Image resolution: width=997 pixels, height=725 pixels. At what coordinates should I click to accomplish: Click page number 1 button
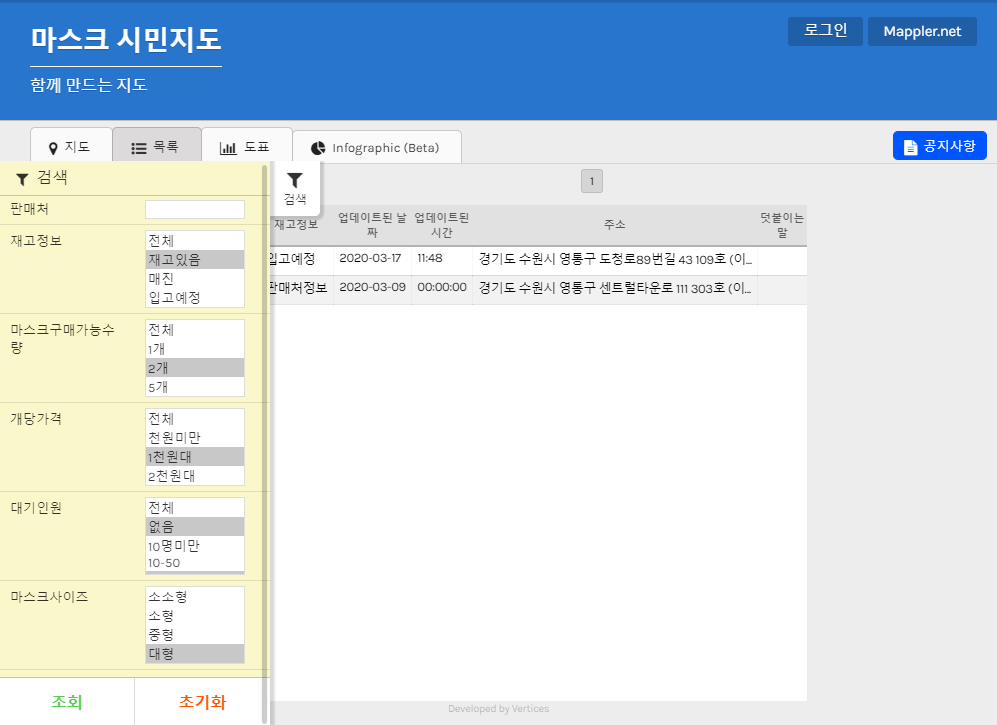592,181
